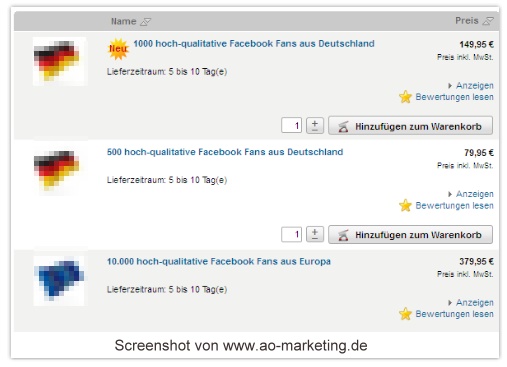The image size is (507, 367).
Task: Open 10.000 hoch-qualitative Fans aus Europa link
Action: coord(219,261)
